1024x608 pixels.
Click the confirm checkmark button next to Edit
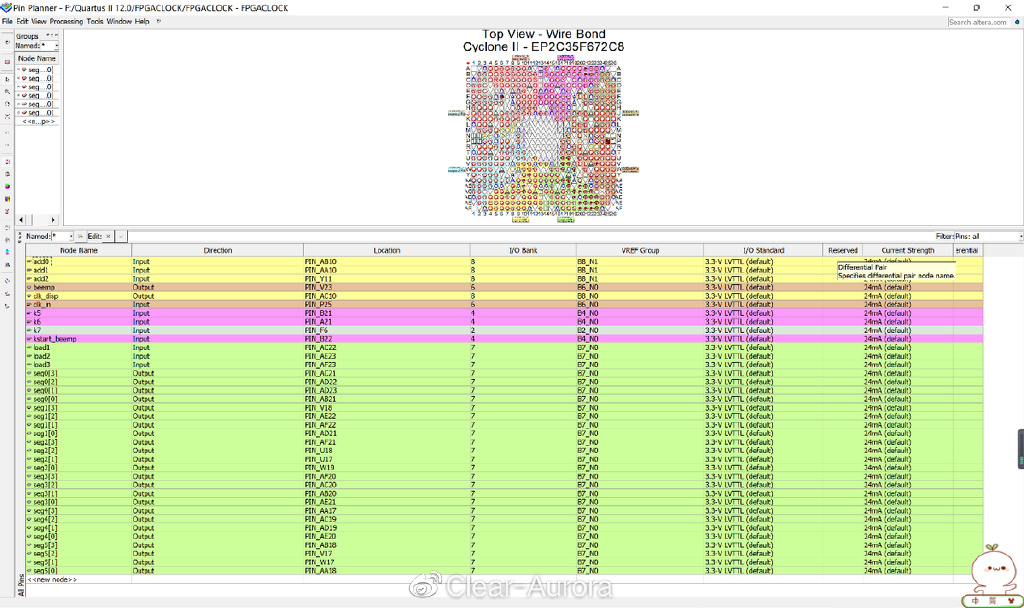coord(121,236)
